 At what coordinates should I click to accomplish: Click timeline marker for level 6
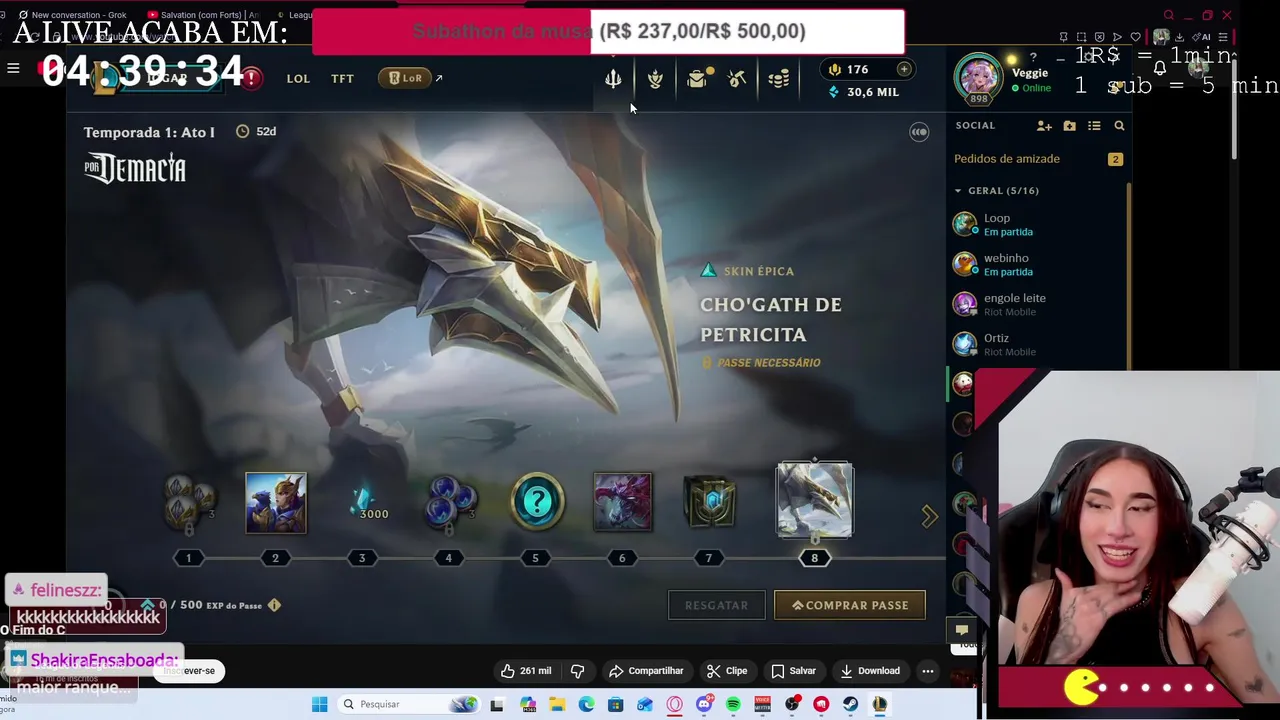click(622, 558)
